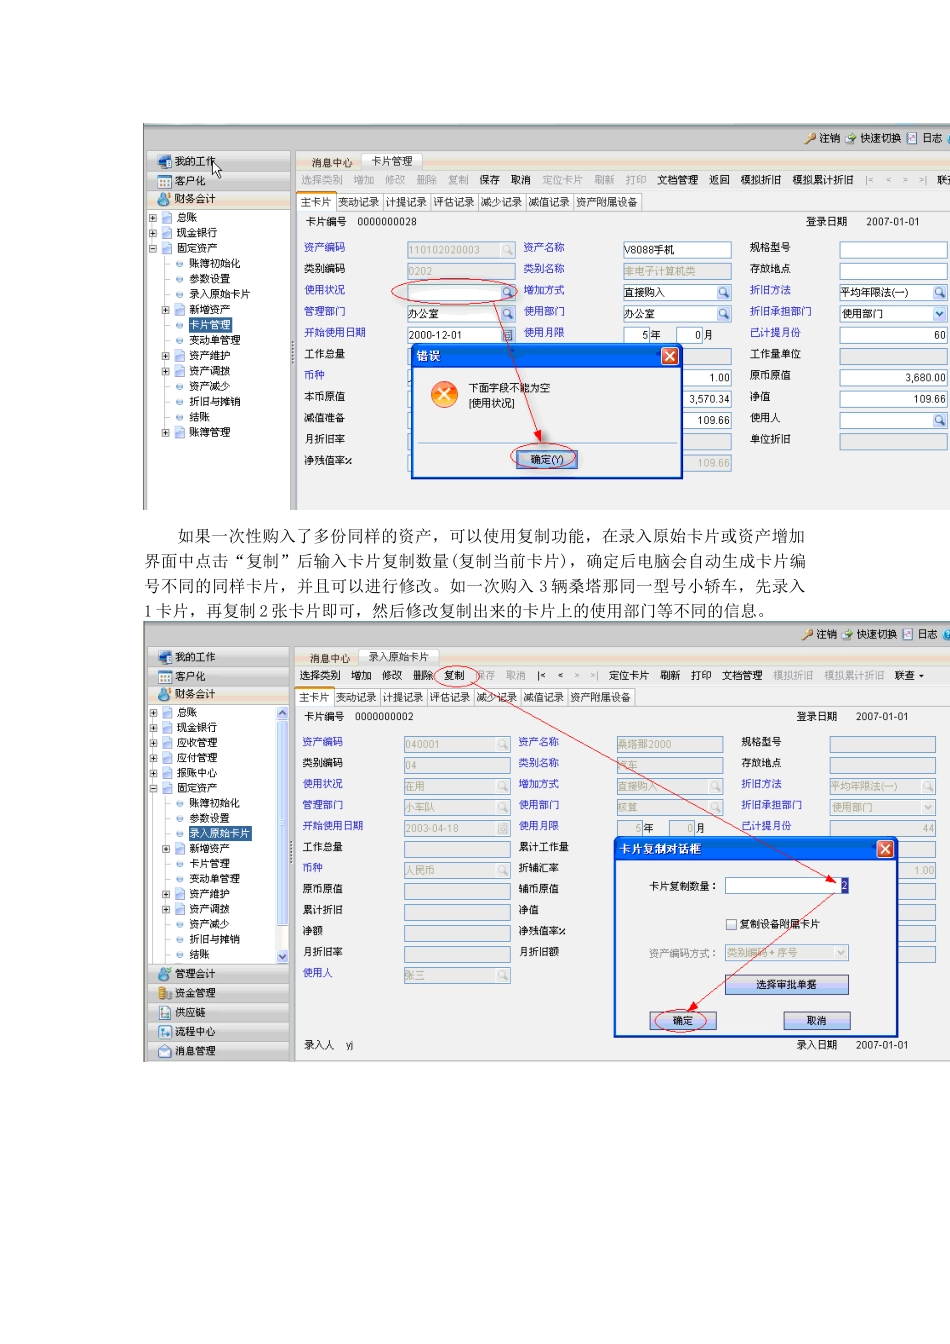
Task: Click the 选择审批单据 button
Action: click(786, 985)
